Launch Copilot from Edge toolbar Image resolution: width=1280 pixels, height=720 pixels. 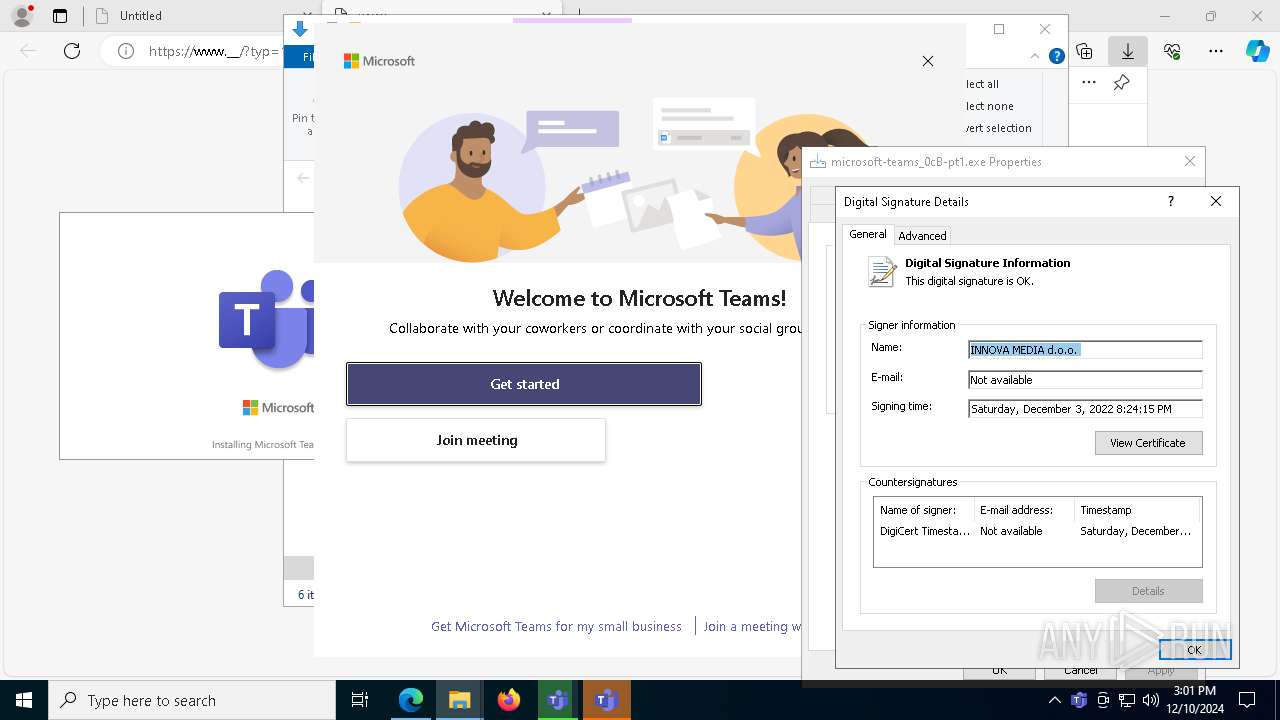click(x=1257, y=51)
